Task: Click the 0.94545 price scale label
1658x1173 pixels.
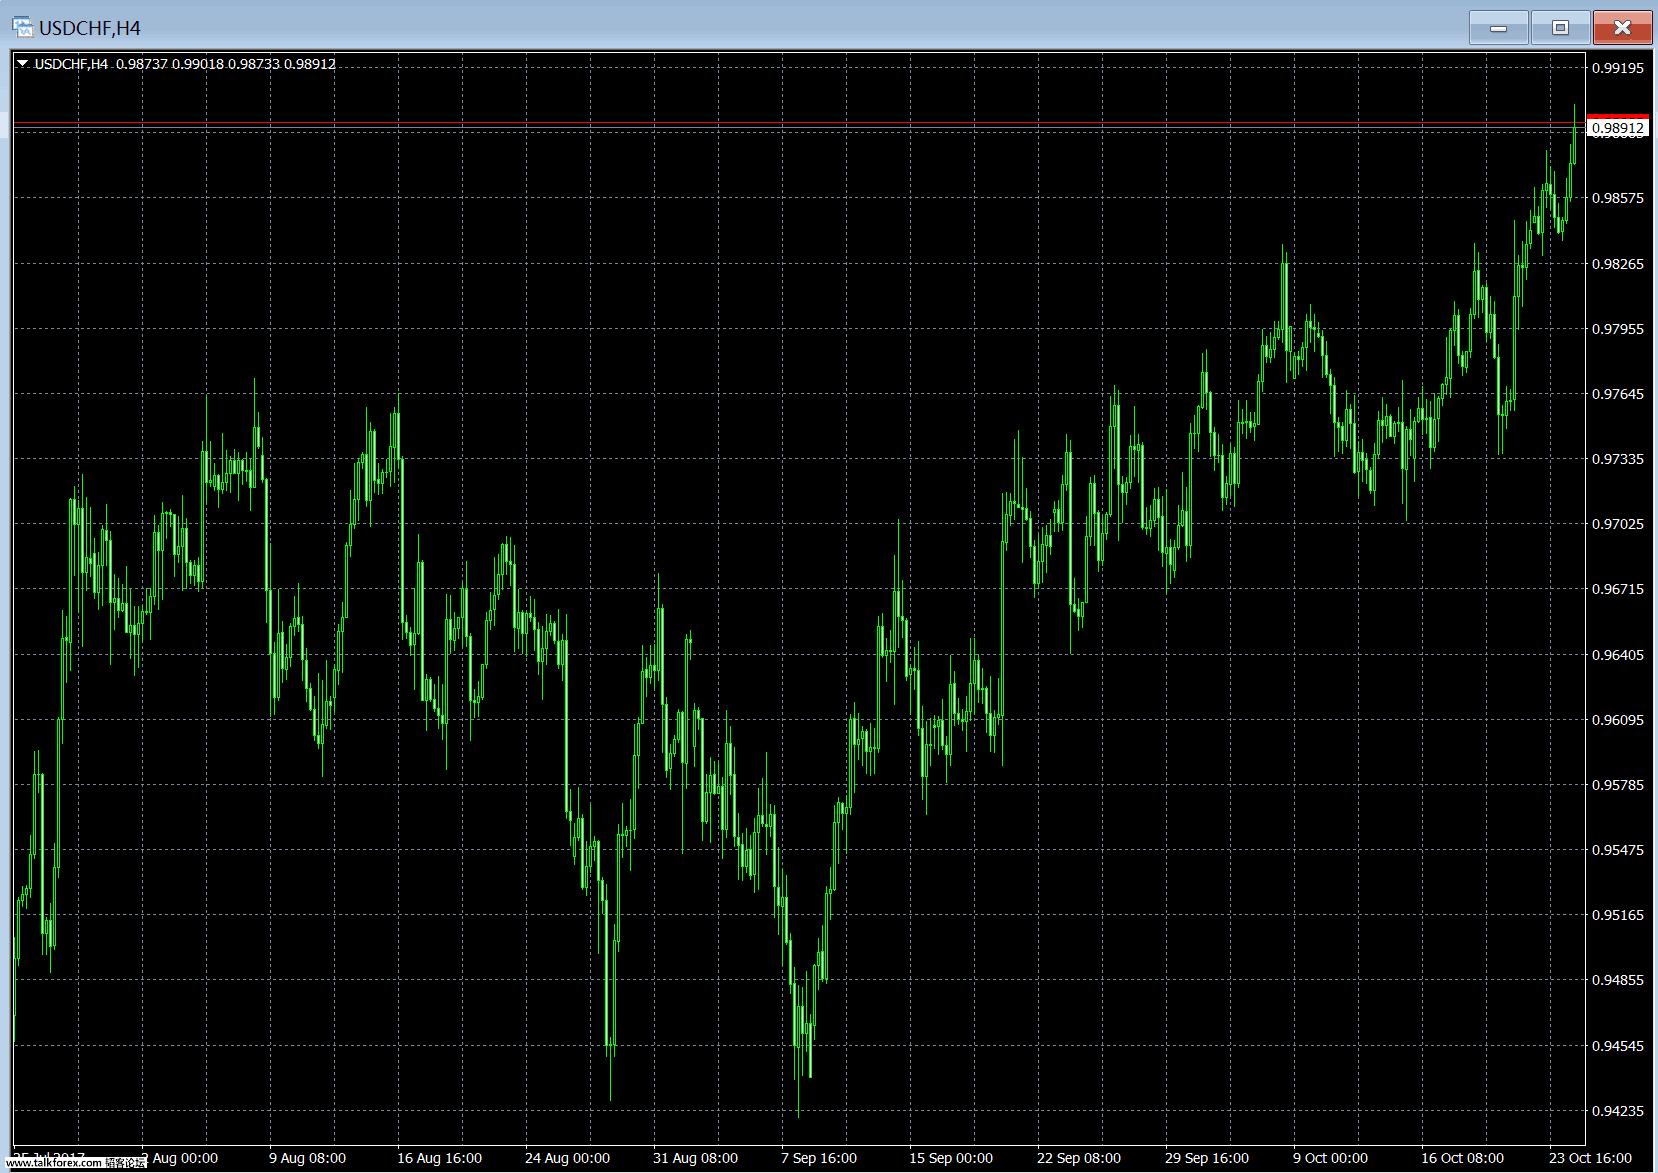Action: click(x=1617, y=1046)
